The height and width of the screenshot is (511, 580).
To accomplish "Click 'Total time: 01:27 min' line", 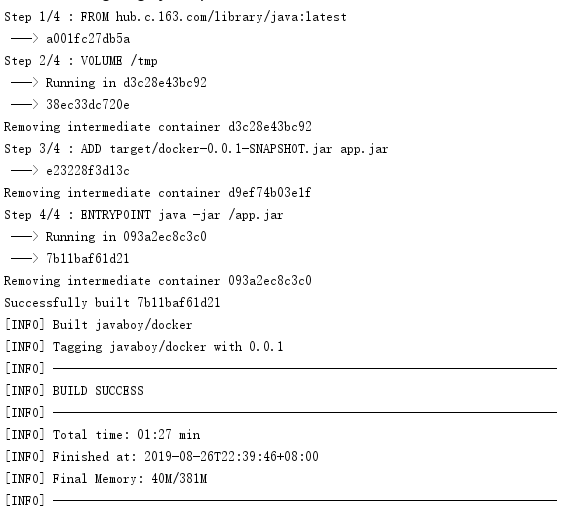I will click(x=103, y=435).
